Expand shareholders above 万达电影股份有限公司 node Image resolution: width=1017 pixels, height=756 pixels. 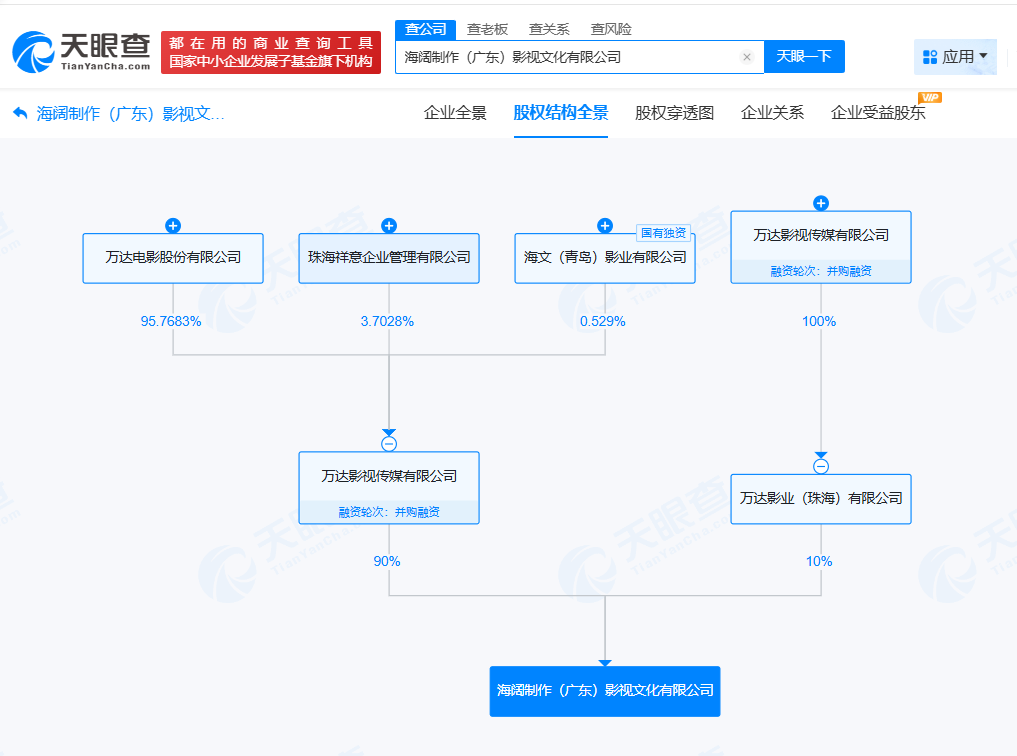click(173, 226)
